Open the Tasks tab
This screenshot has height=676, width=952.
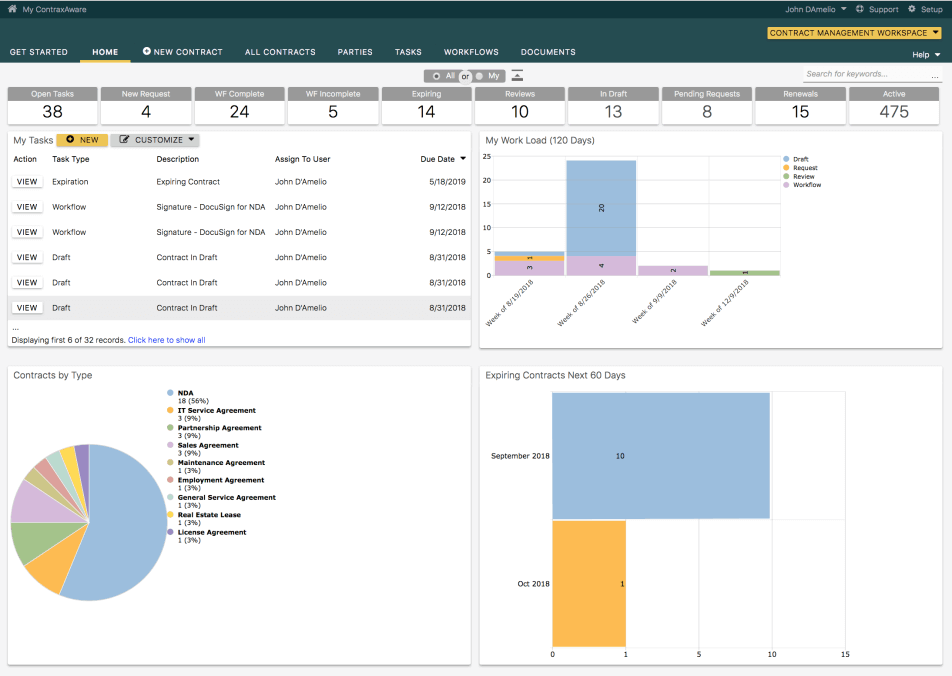[408, 52]
